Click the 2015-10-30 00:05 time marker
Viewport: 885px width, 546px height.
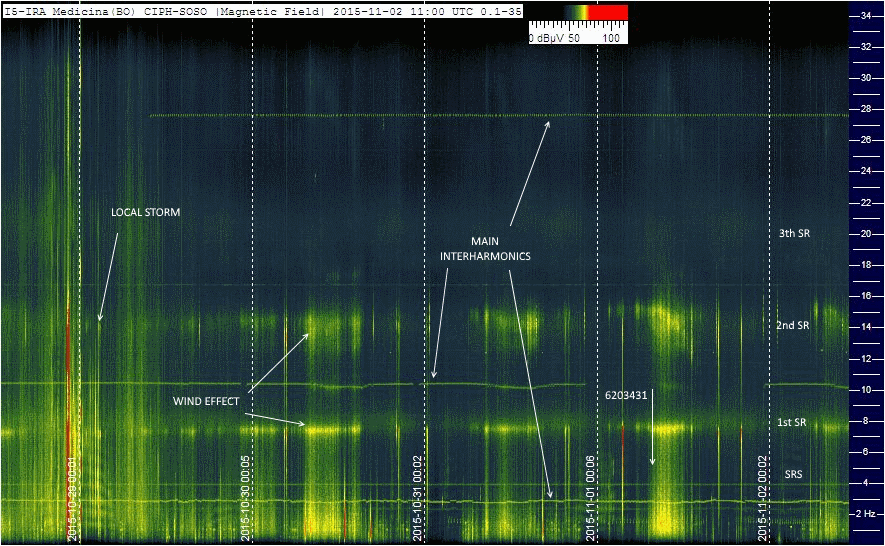tap(246, 499)
